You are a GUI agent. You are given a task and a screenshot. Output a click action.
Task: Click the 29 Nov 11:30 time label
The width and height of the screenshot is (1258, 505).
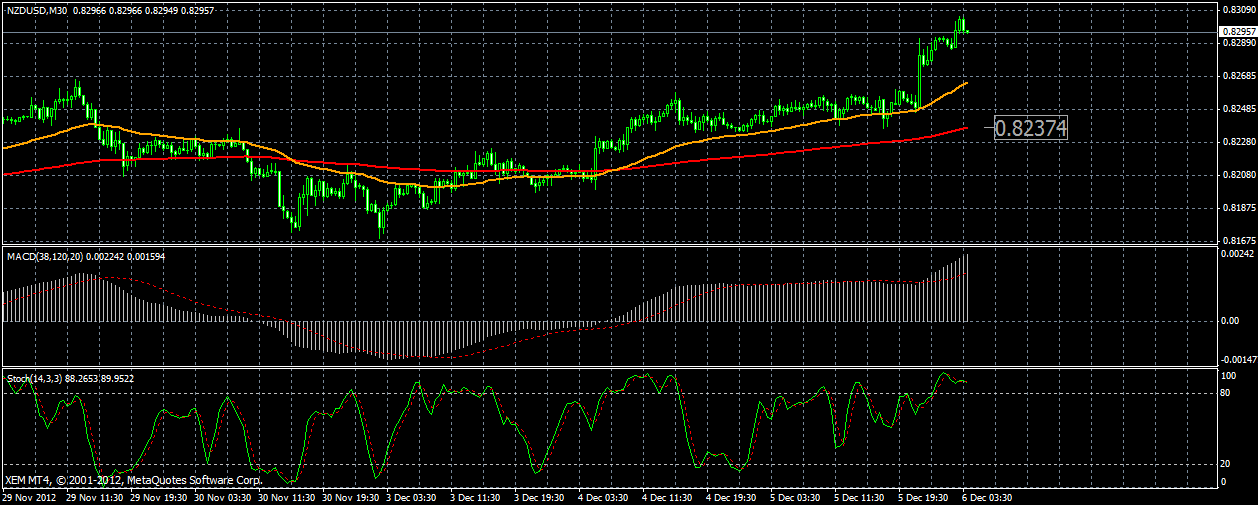(x=97, y=497)
